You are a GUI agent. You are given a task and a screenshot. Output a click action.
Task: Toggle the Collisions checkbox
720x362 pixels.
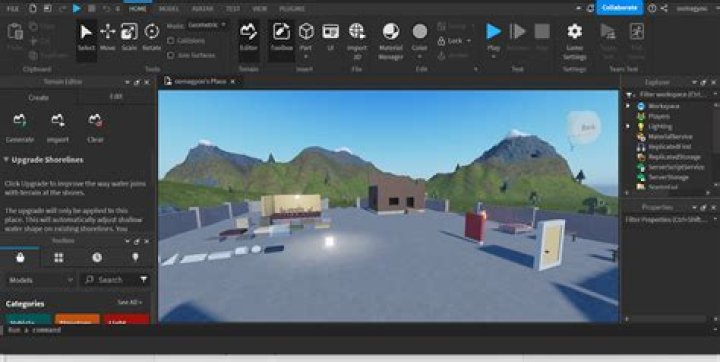click(x=171, y=41)
